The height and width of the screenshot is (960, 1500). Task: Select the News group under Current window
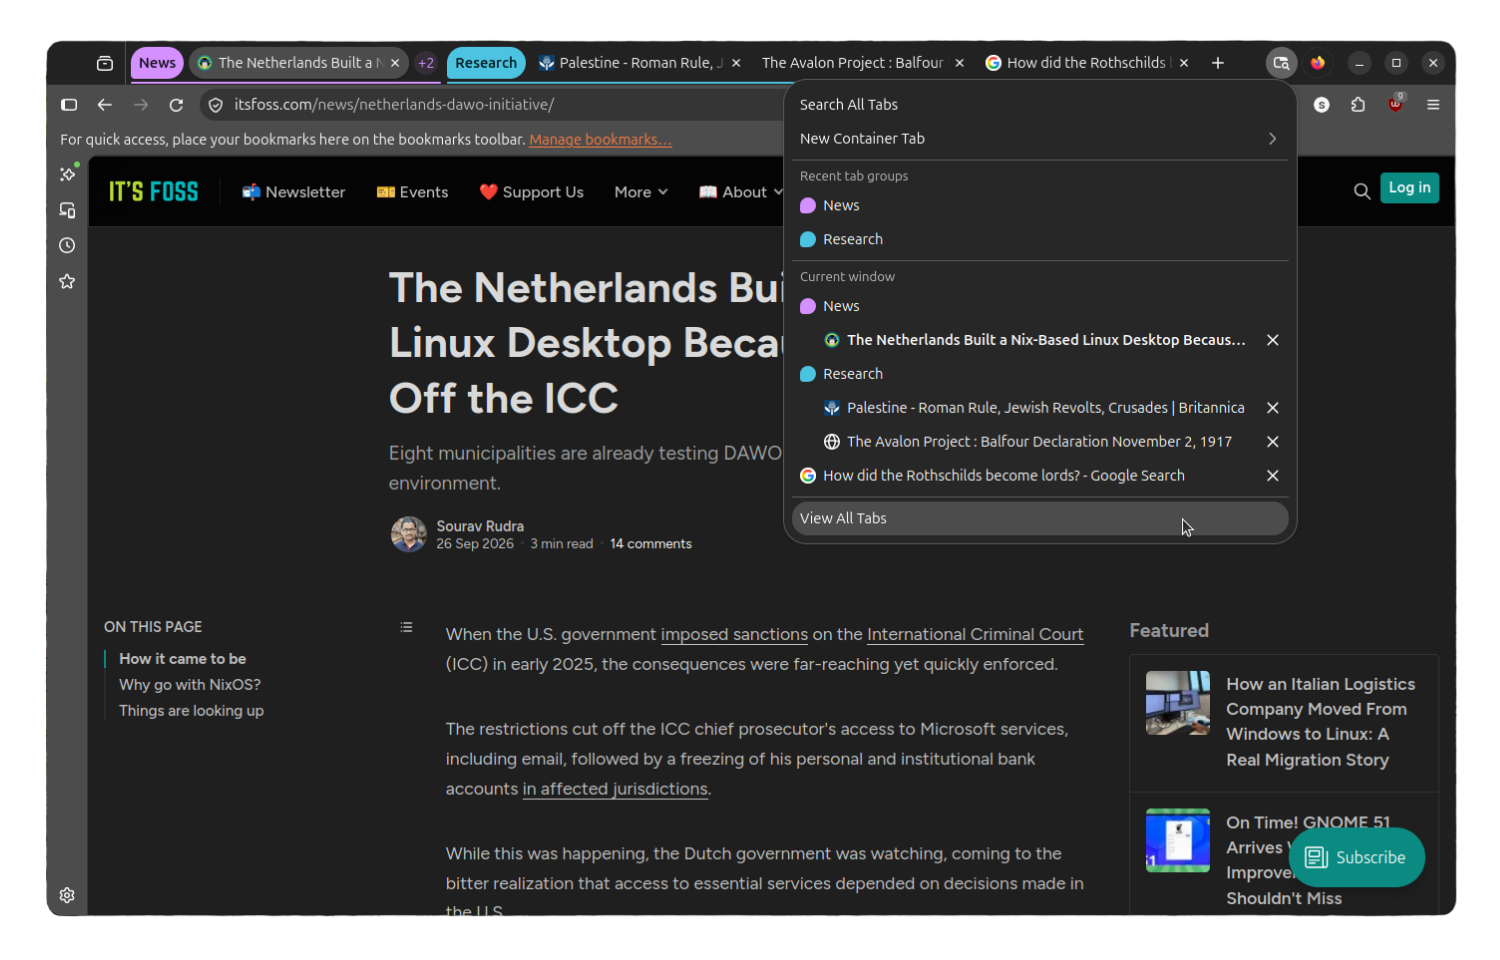click(1040, 307)
